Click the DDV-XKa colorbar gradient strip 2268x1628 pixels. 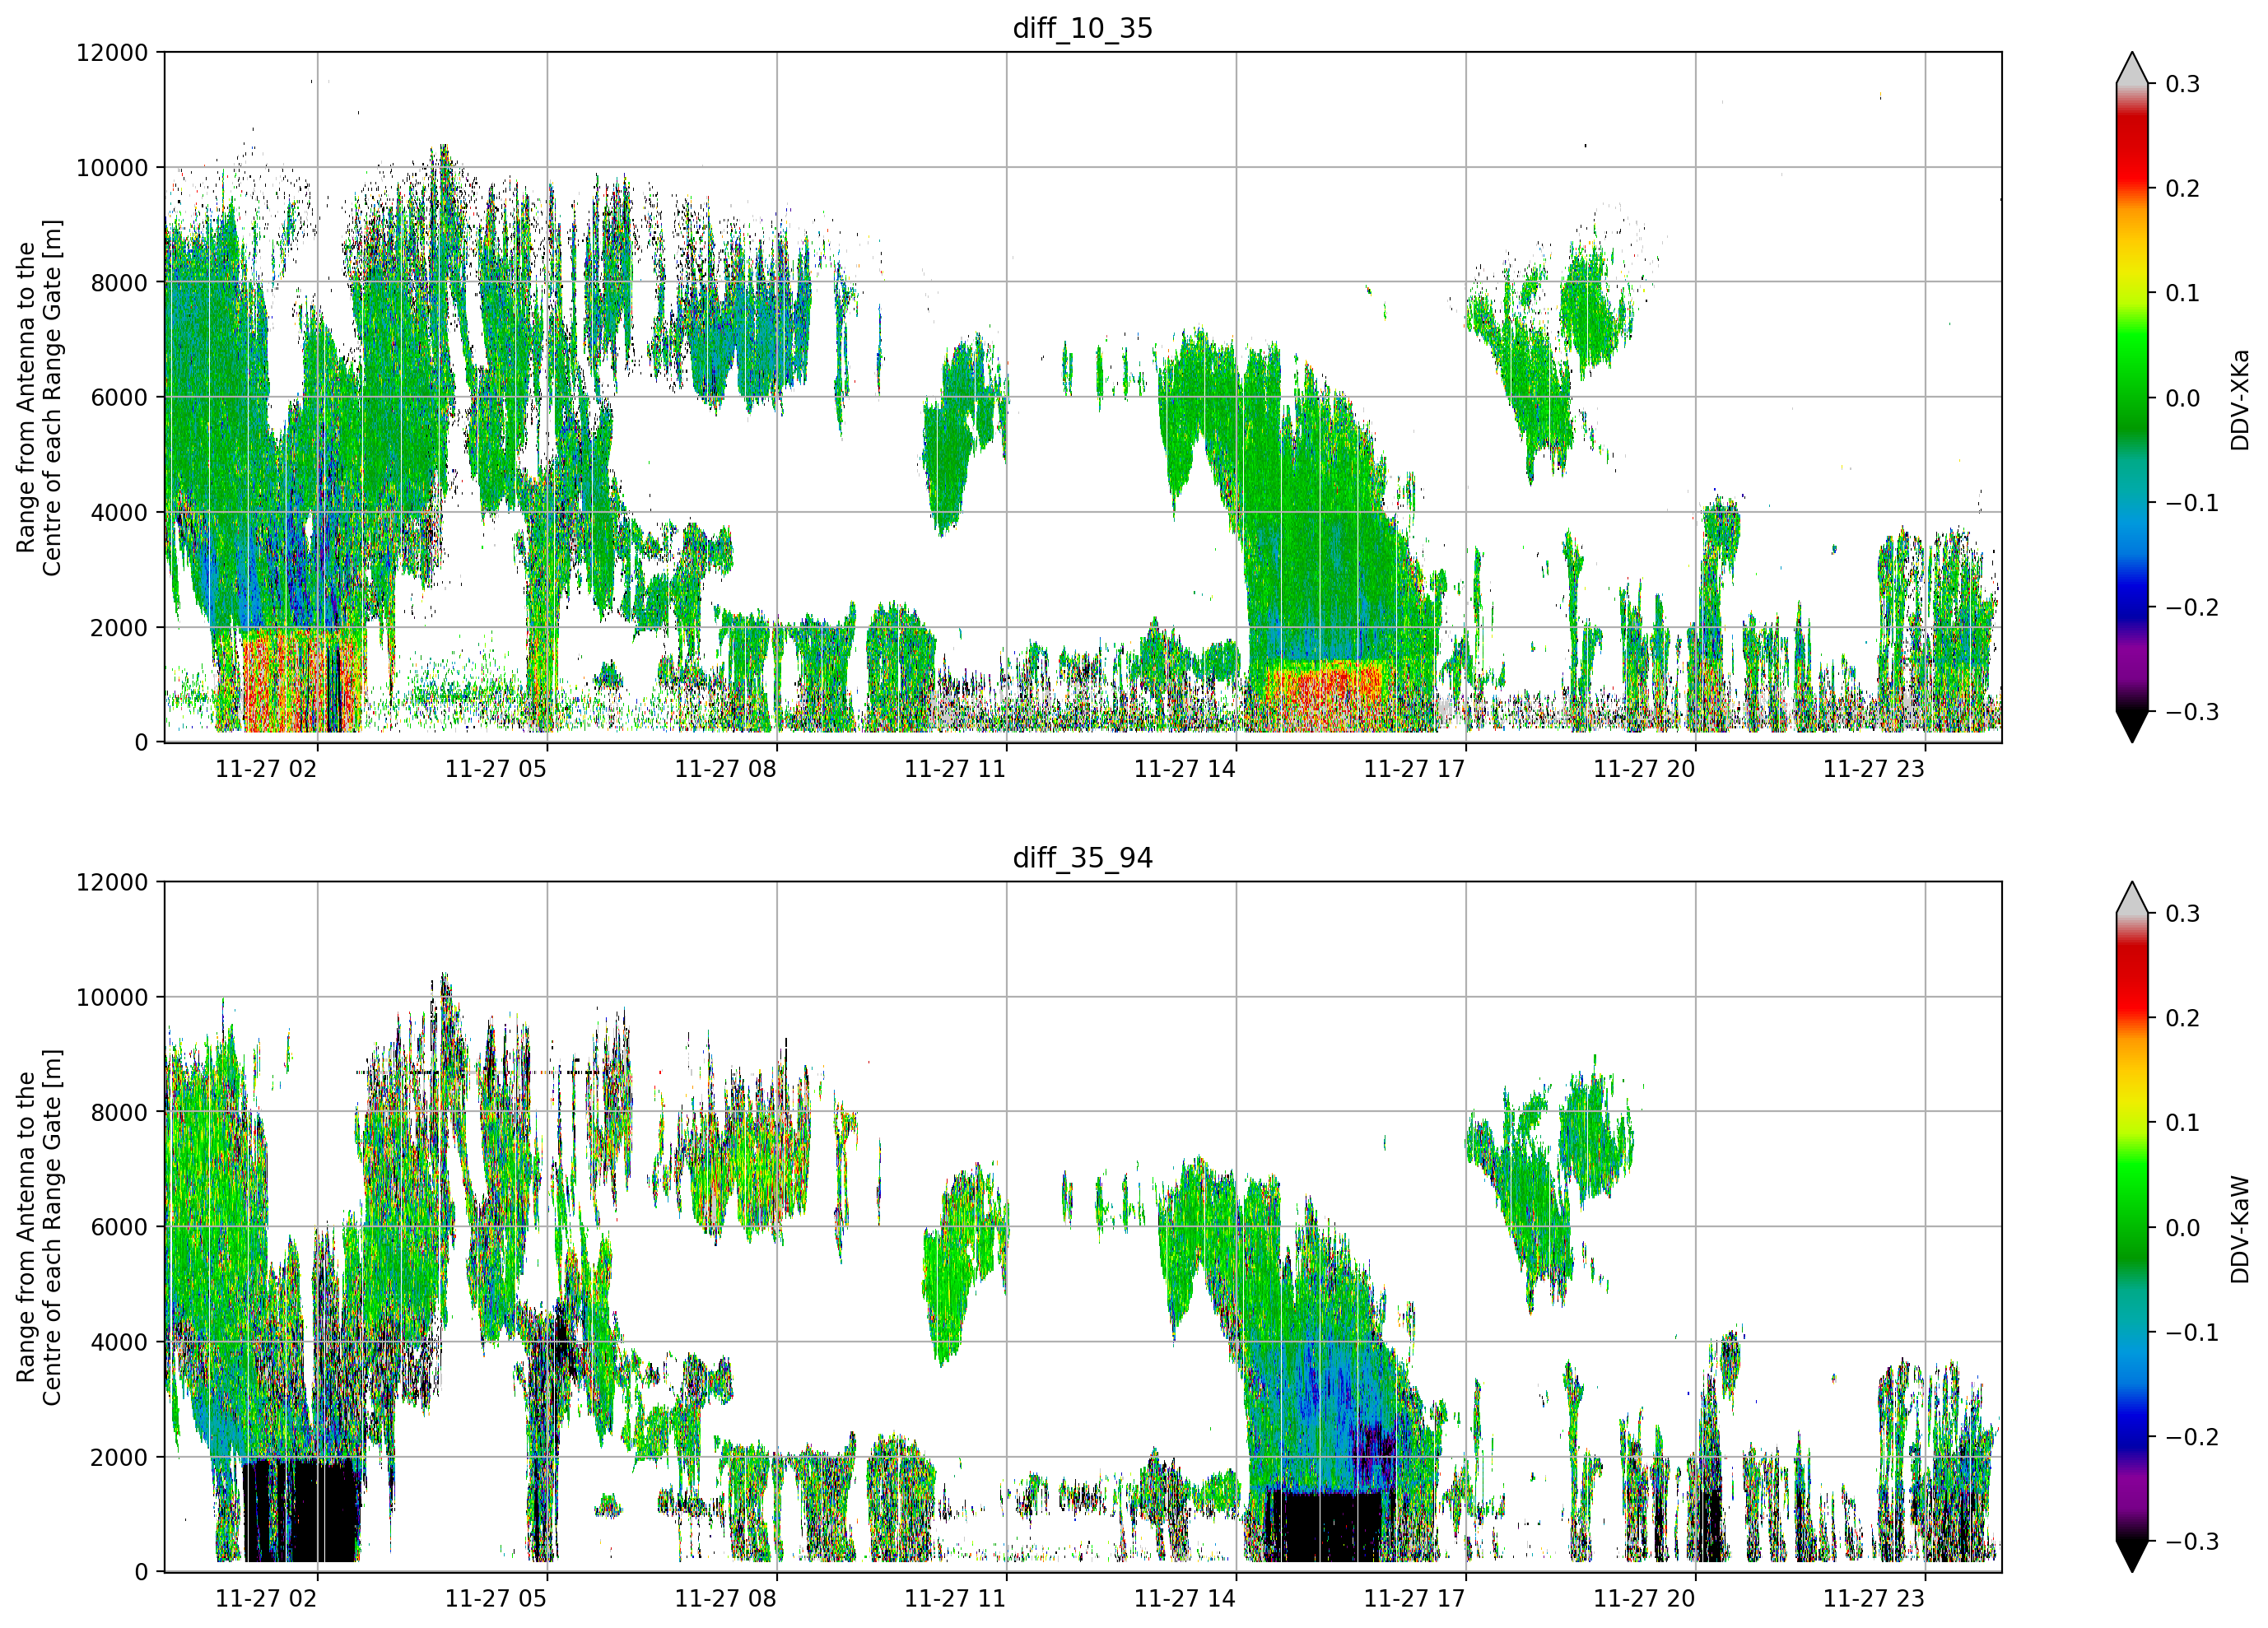pyautogui.click(x=2132, y=398)
